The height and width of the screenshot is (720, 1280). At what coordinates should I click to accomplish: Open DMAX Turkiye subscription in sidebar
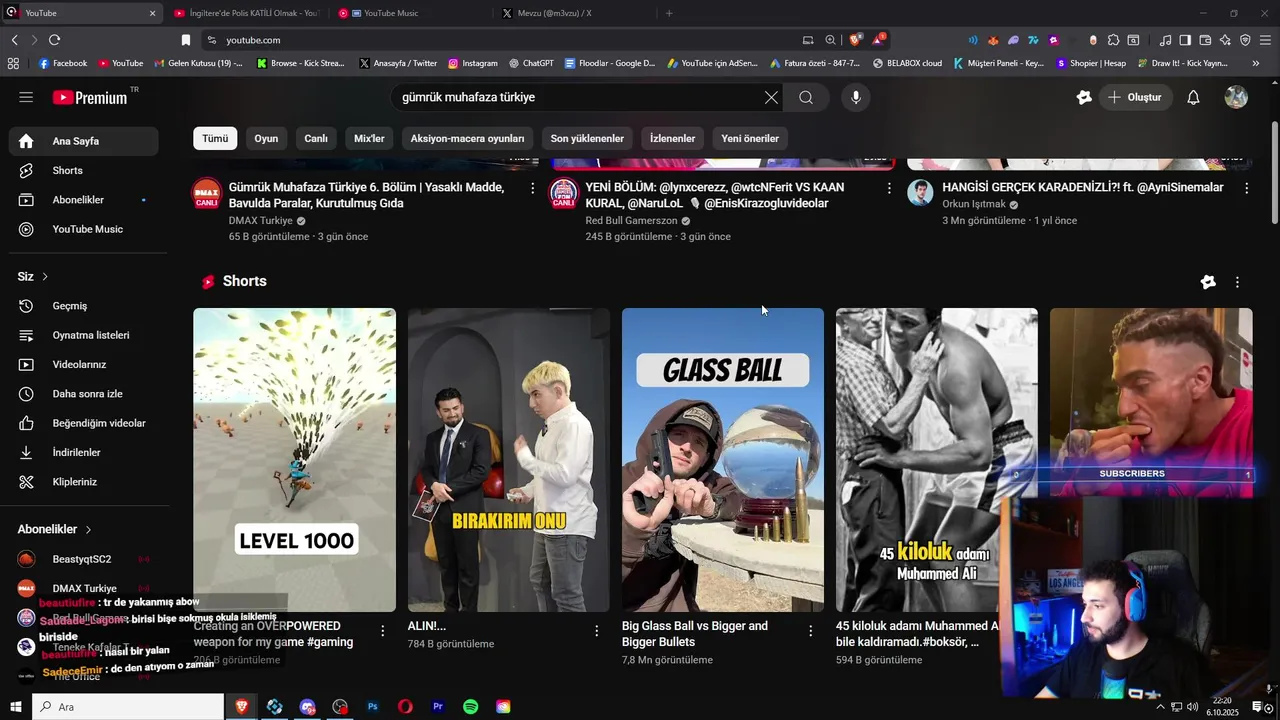pyautogui.click(x=83, y=588)
